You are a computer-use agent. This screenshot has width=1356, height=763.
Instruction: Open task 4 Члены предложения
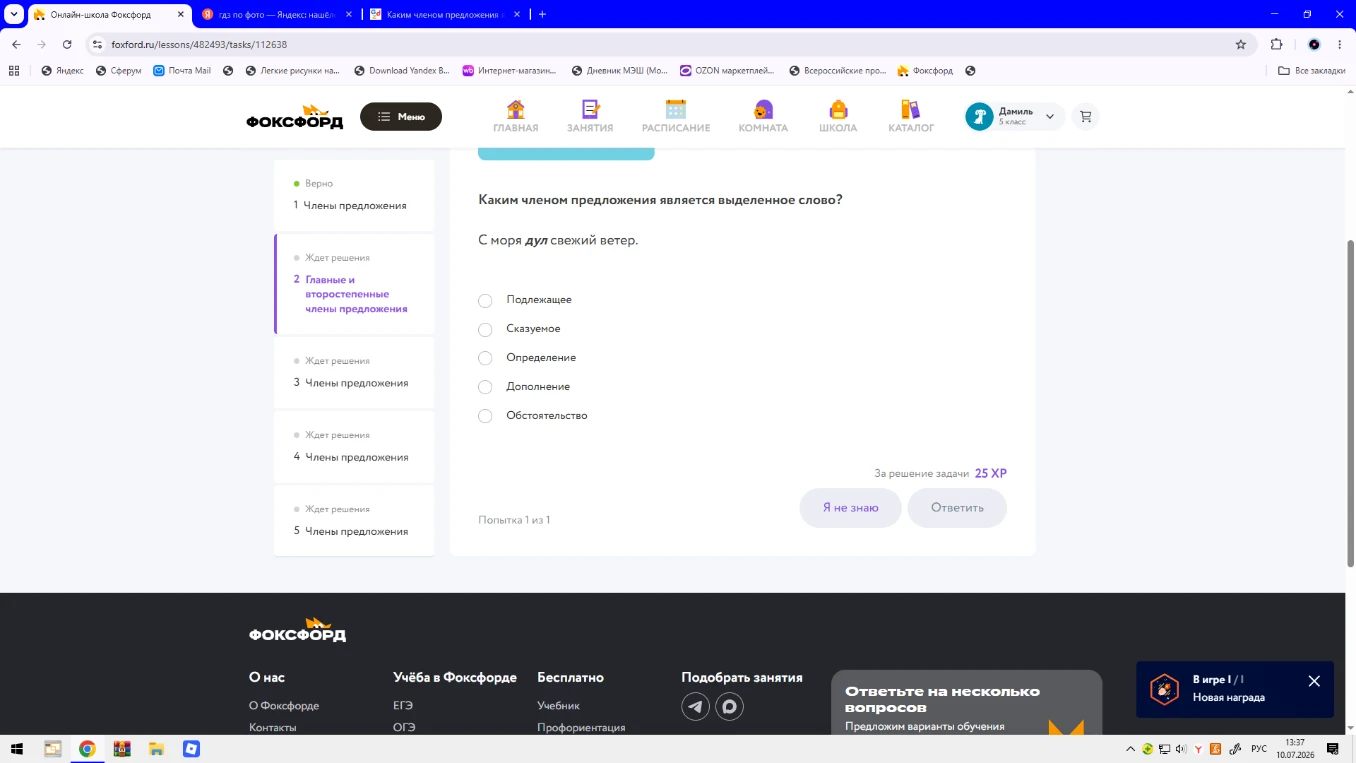point(354,446)
